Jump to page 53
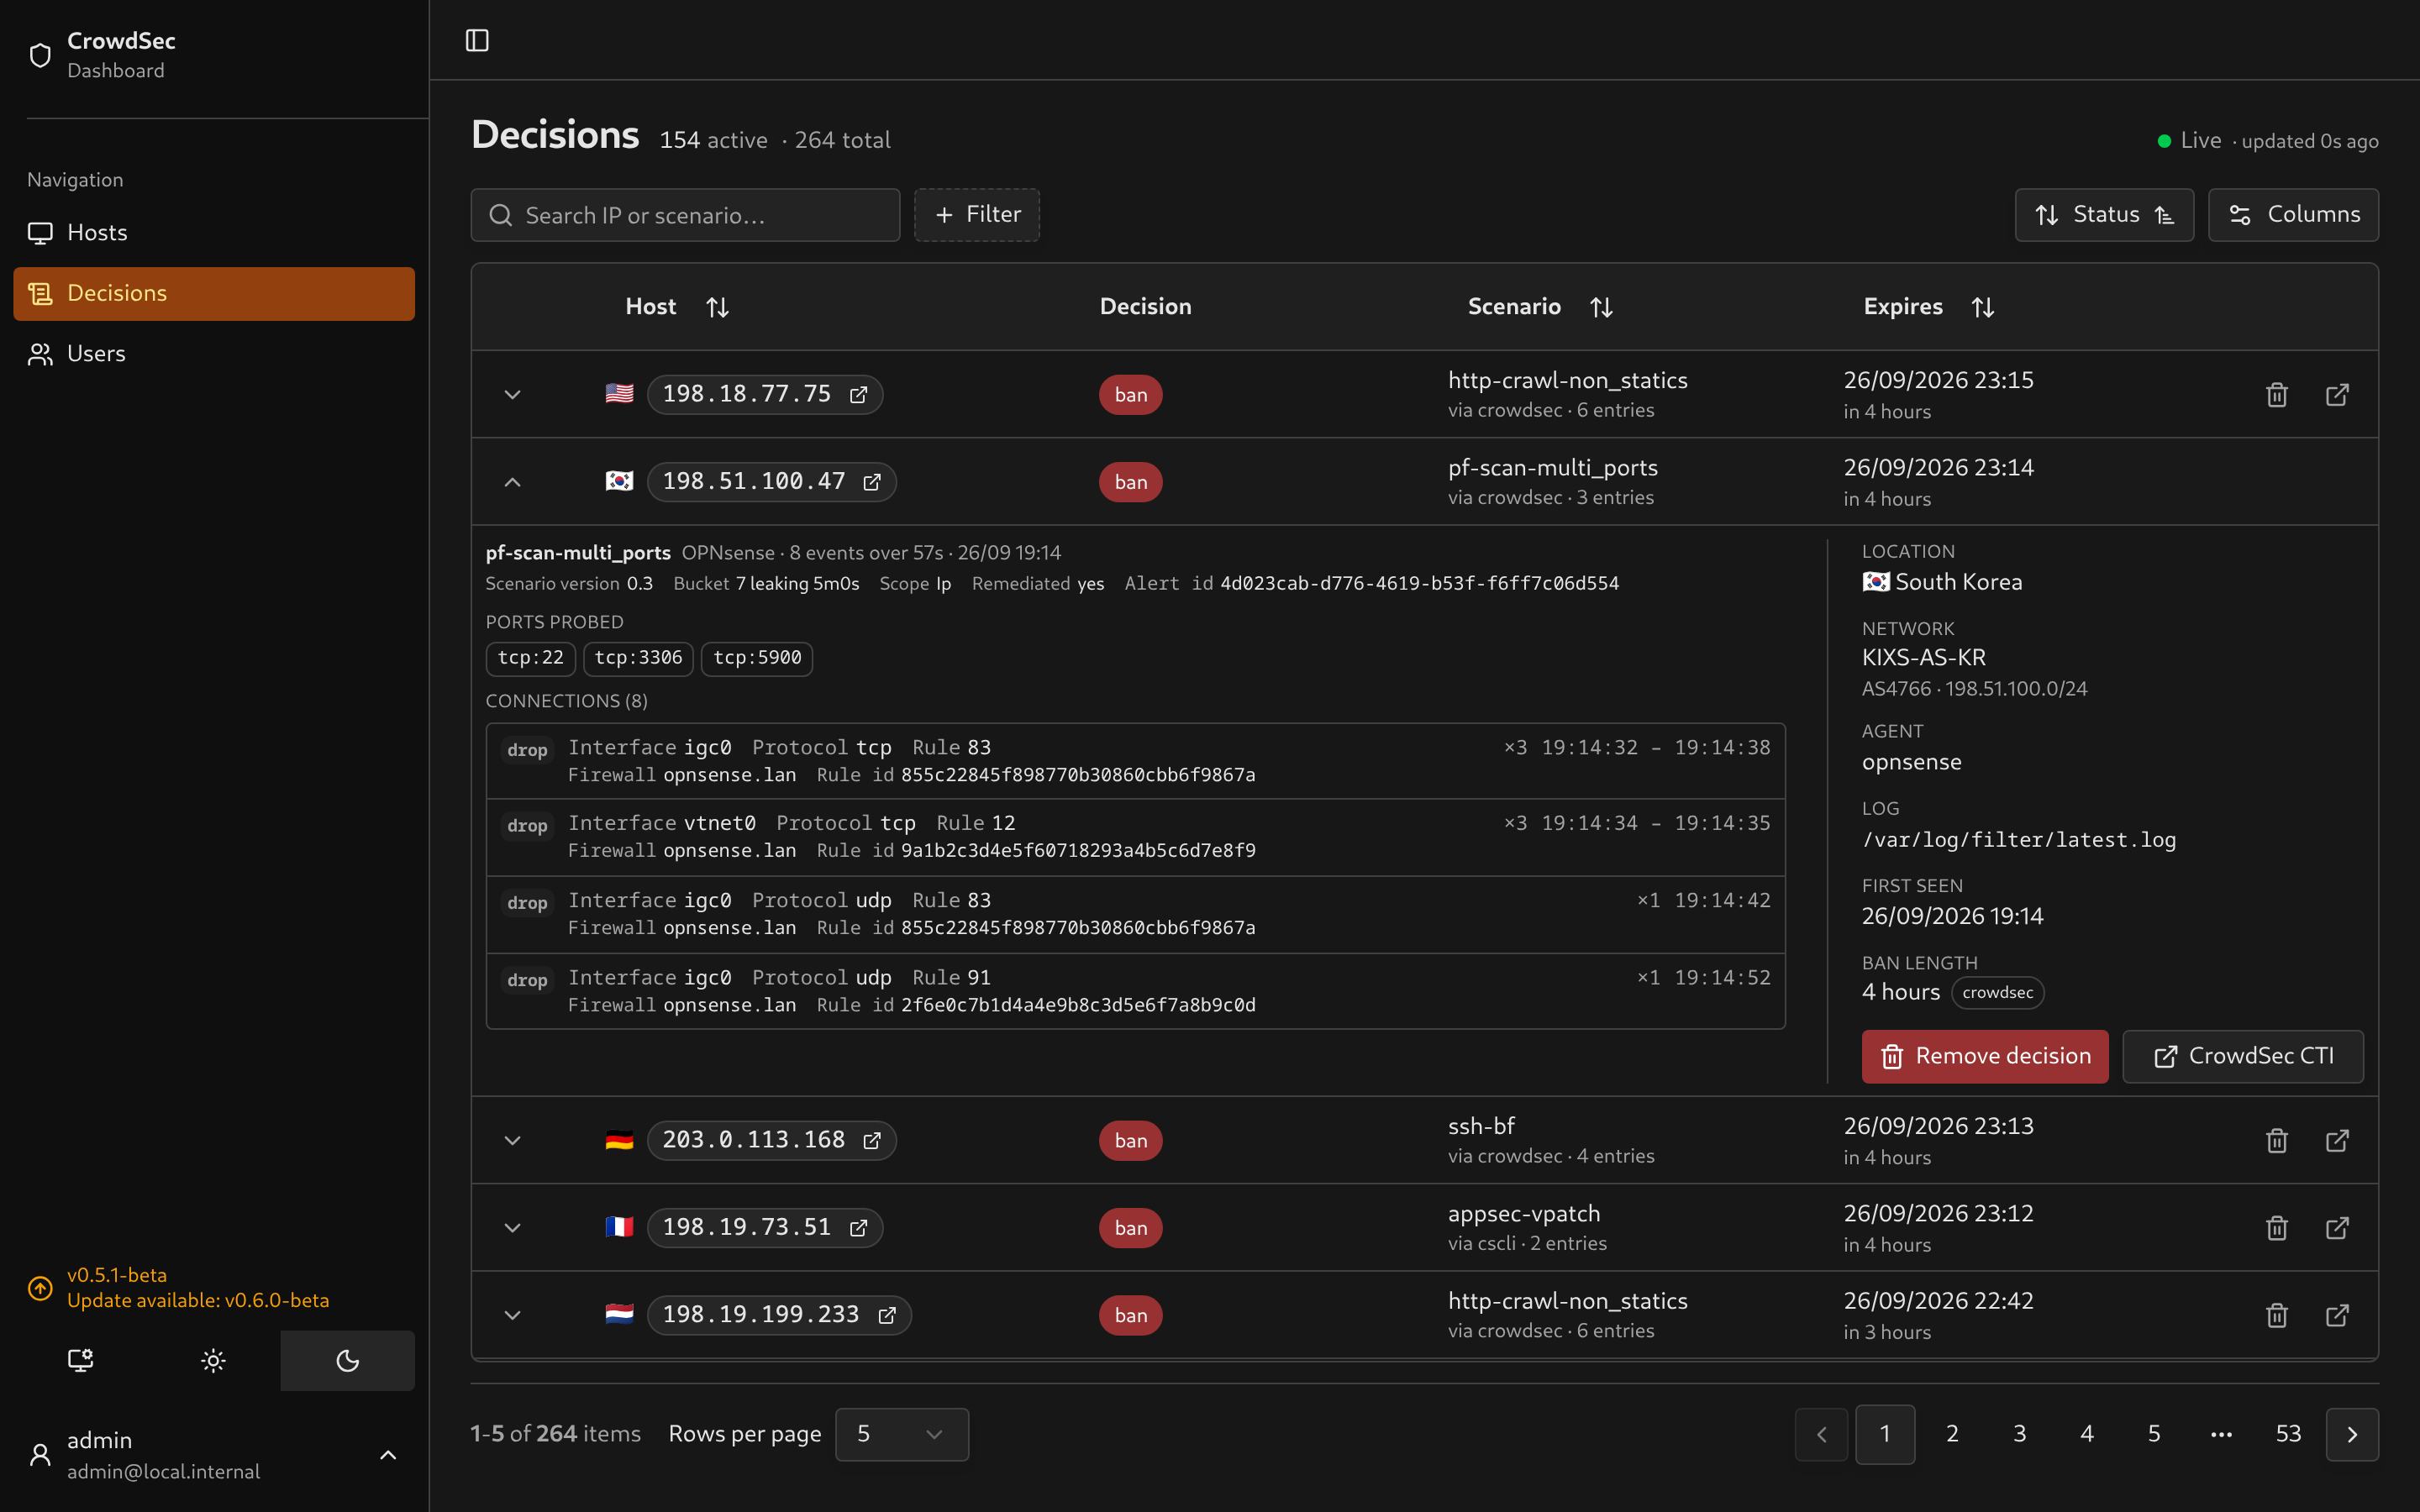The image size is (2420, 1512). pyautogui.click(x=2288, y=1434)
